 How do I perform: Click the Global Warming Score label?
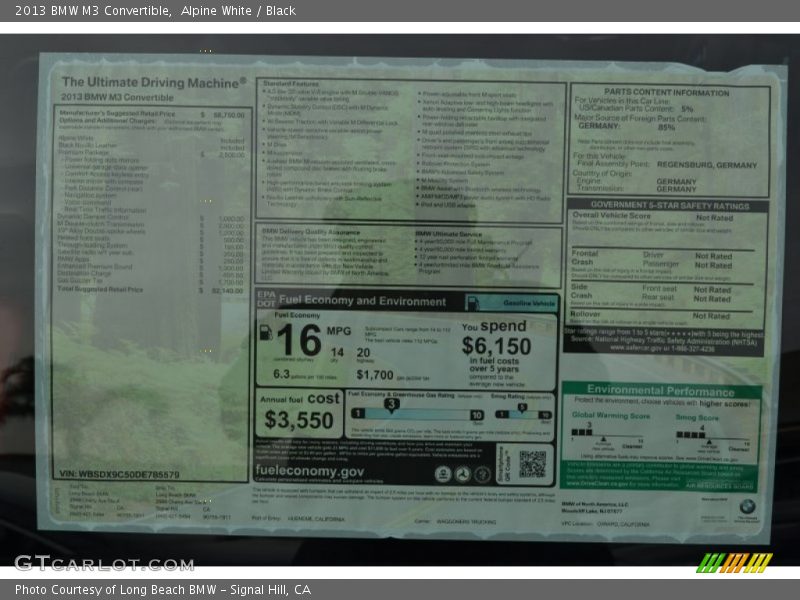tap(611, 415)
